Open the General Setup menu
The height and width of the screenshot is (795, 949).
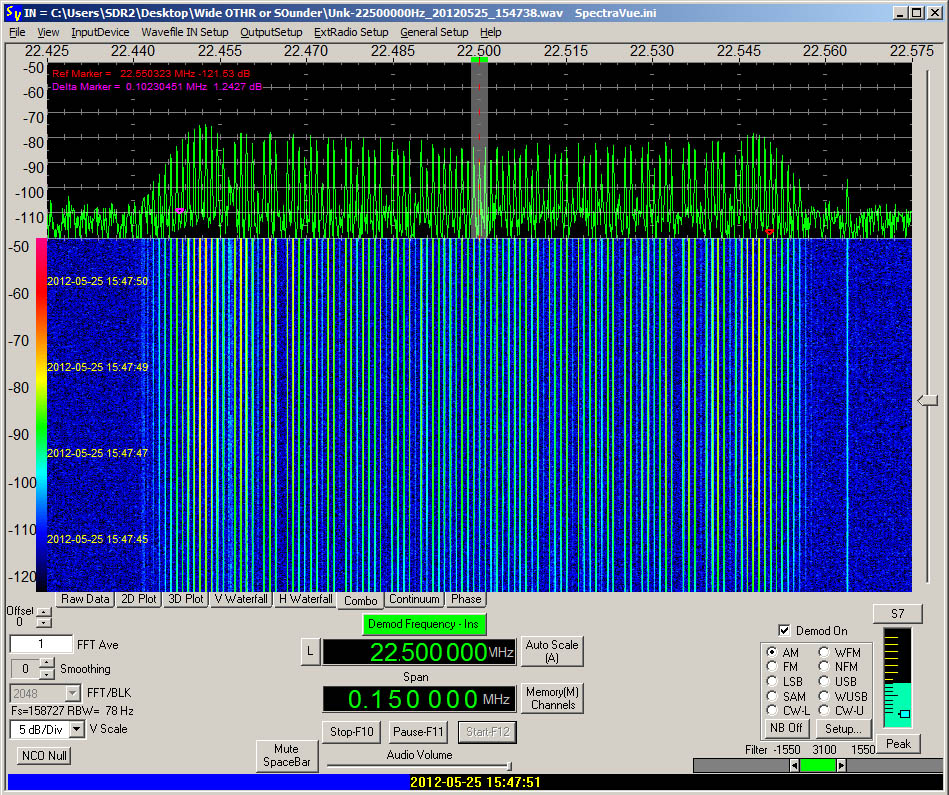click(x=434, y=32)
